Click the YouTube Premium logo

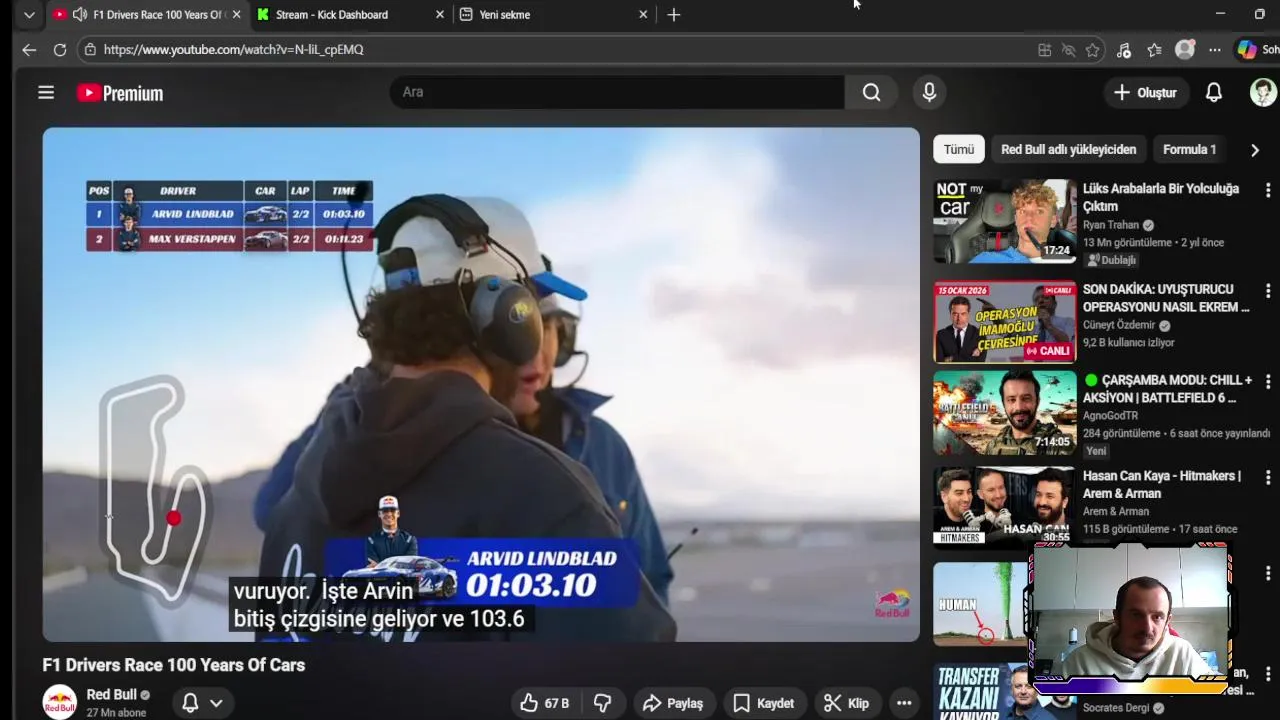point(120,93)
